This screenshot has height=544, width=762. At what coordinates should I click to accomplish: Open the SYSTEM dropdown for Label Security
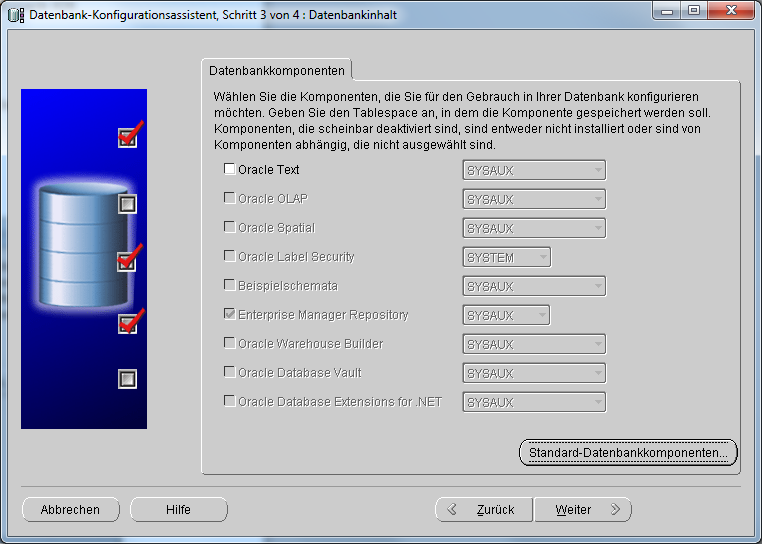(x=507, y=257)
